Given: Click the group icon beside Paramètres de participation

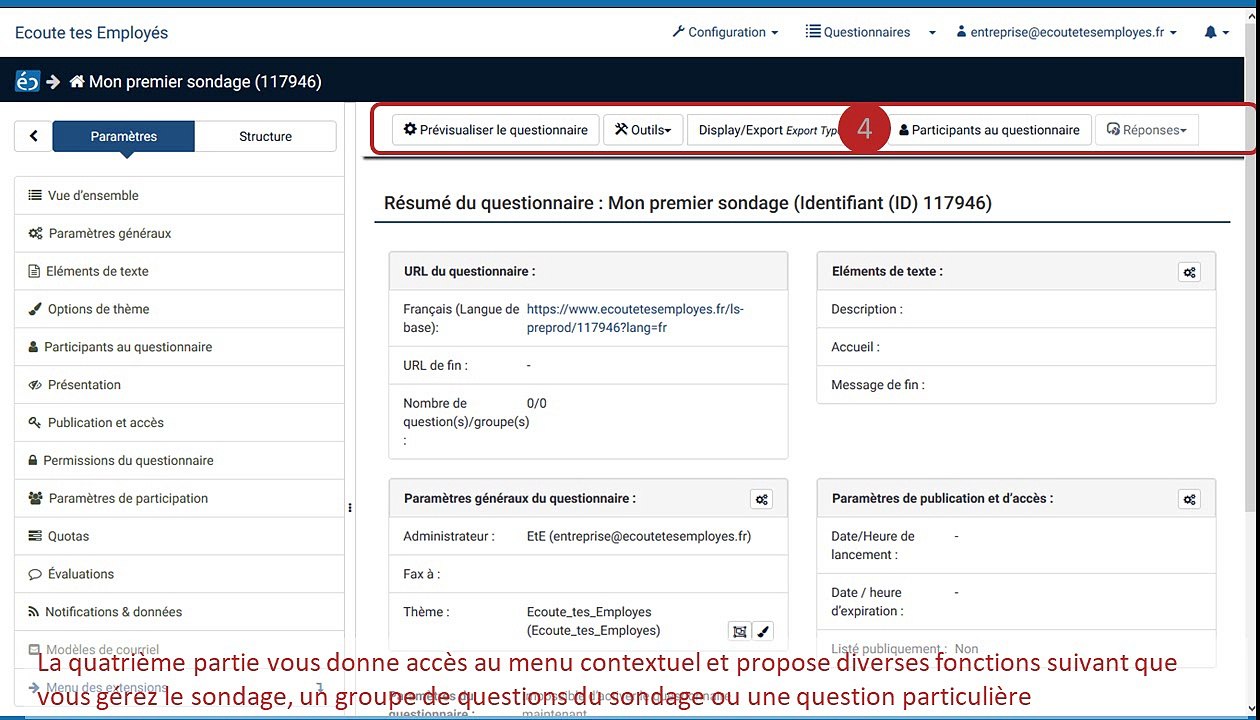Looking at the screenshot, I should (36, 498).
